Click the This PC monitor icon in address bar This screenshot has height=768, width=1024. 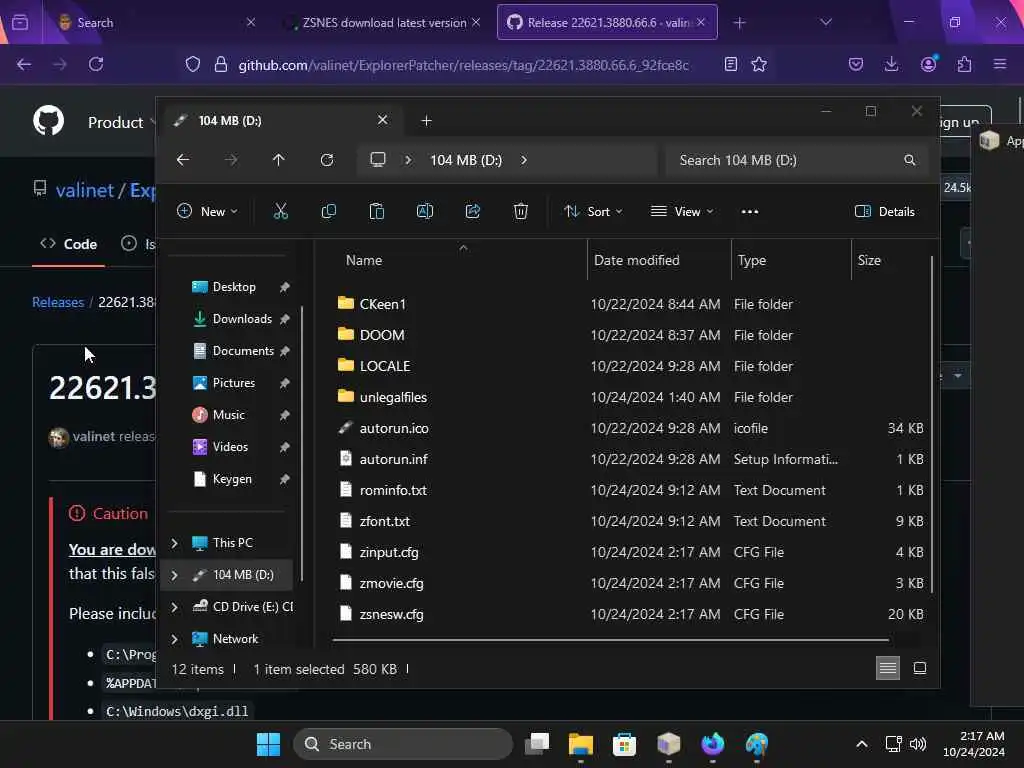(377, 160)
